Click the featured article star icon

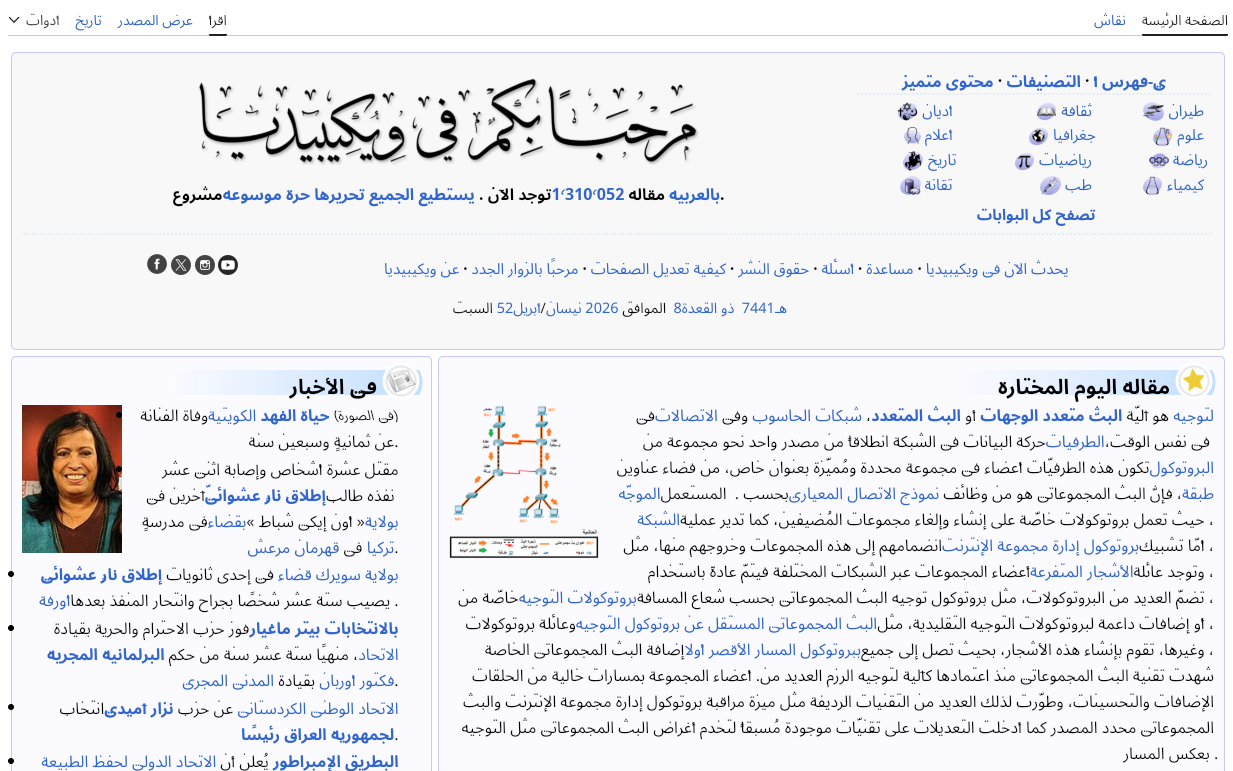click(x=1193, y=381)
